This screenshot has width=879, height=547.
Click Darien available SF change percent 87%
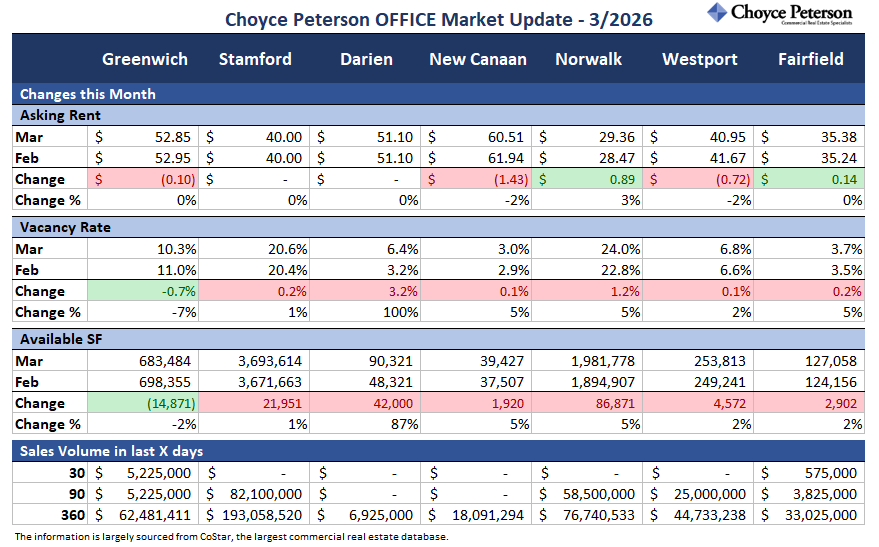coord(365,424)
